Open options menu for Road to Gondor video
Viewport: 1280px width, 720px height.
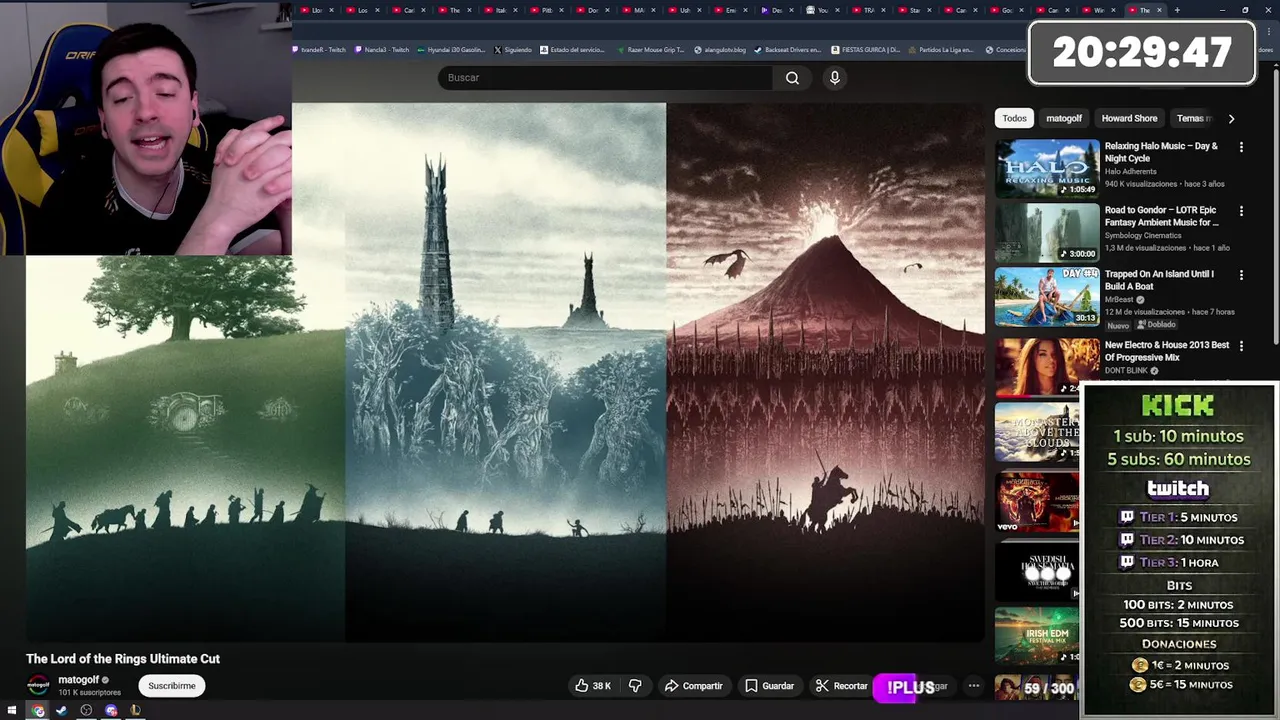pyautogui.click(x=1241, y=211)
